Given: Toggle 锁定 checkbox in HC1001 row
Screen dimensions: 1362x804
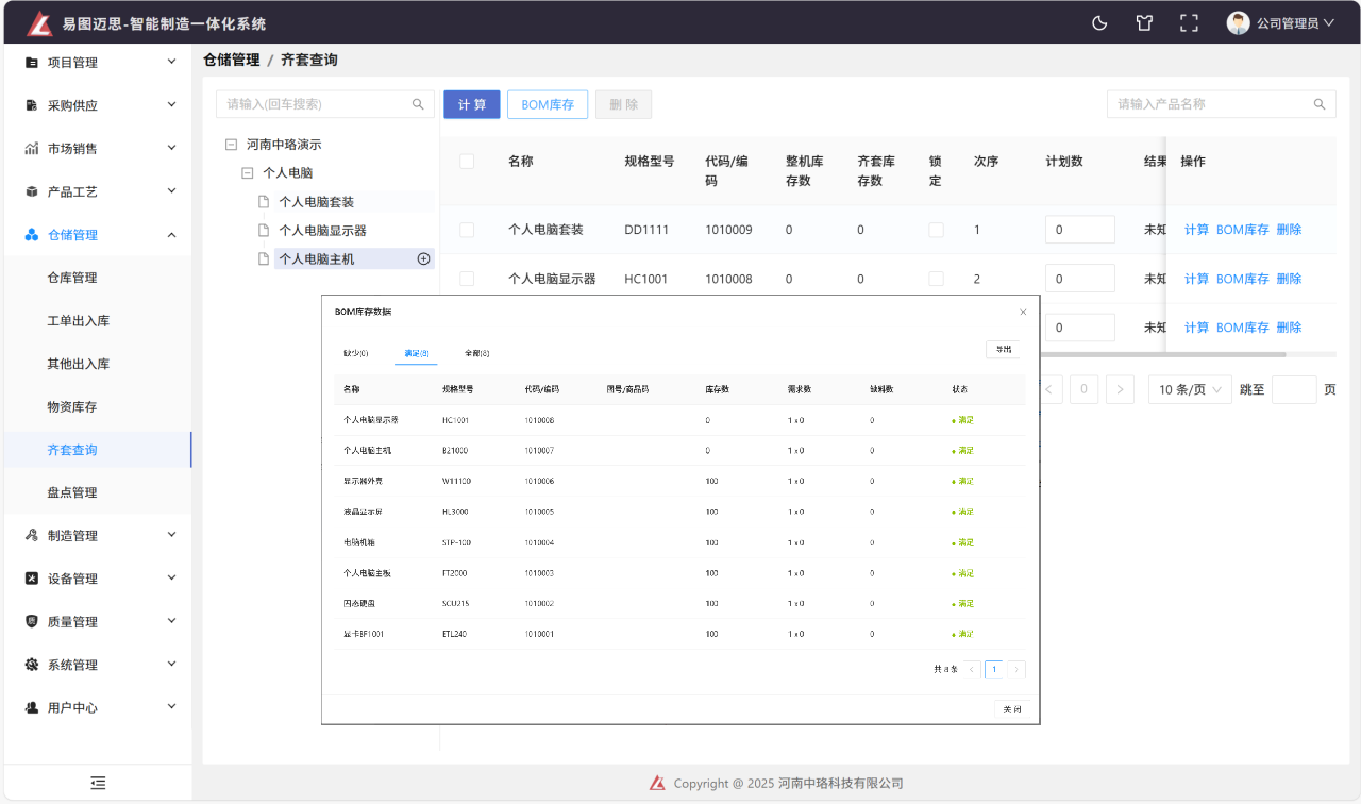Looking at the screenshot, I should point(936,278).
